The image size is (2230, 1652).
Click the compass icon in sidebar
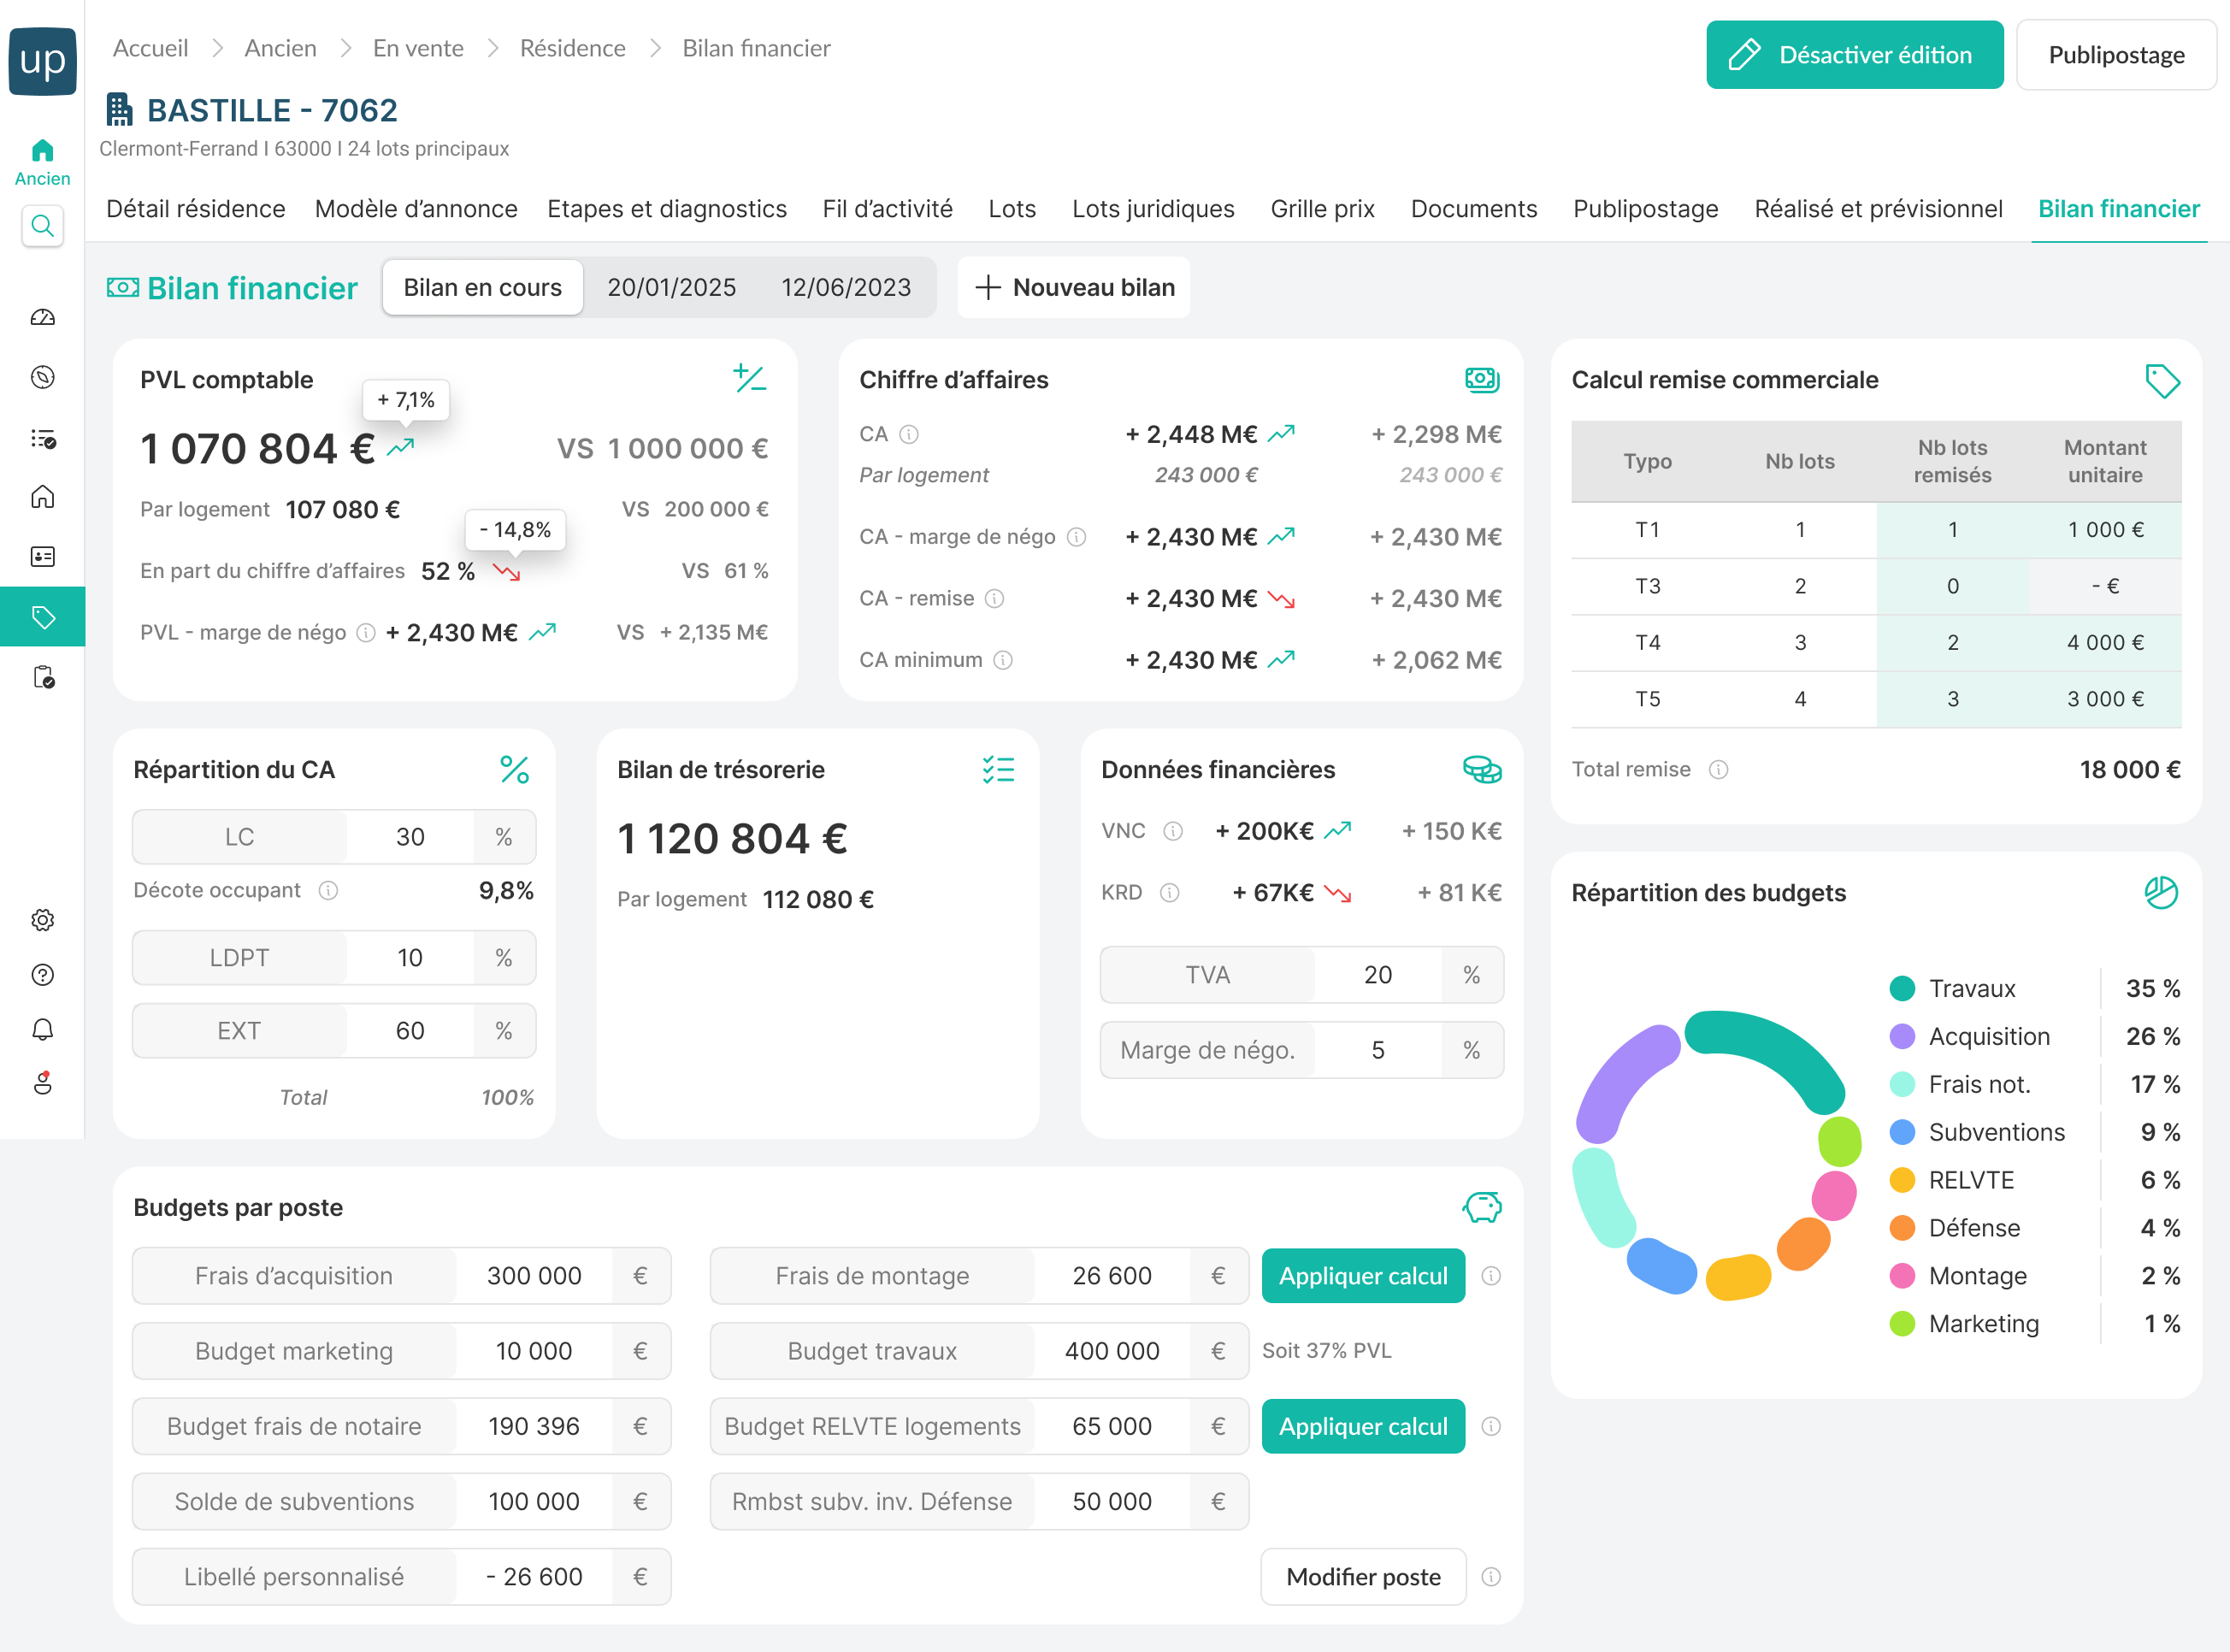(x=42, y=377)
